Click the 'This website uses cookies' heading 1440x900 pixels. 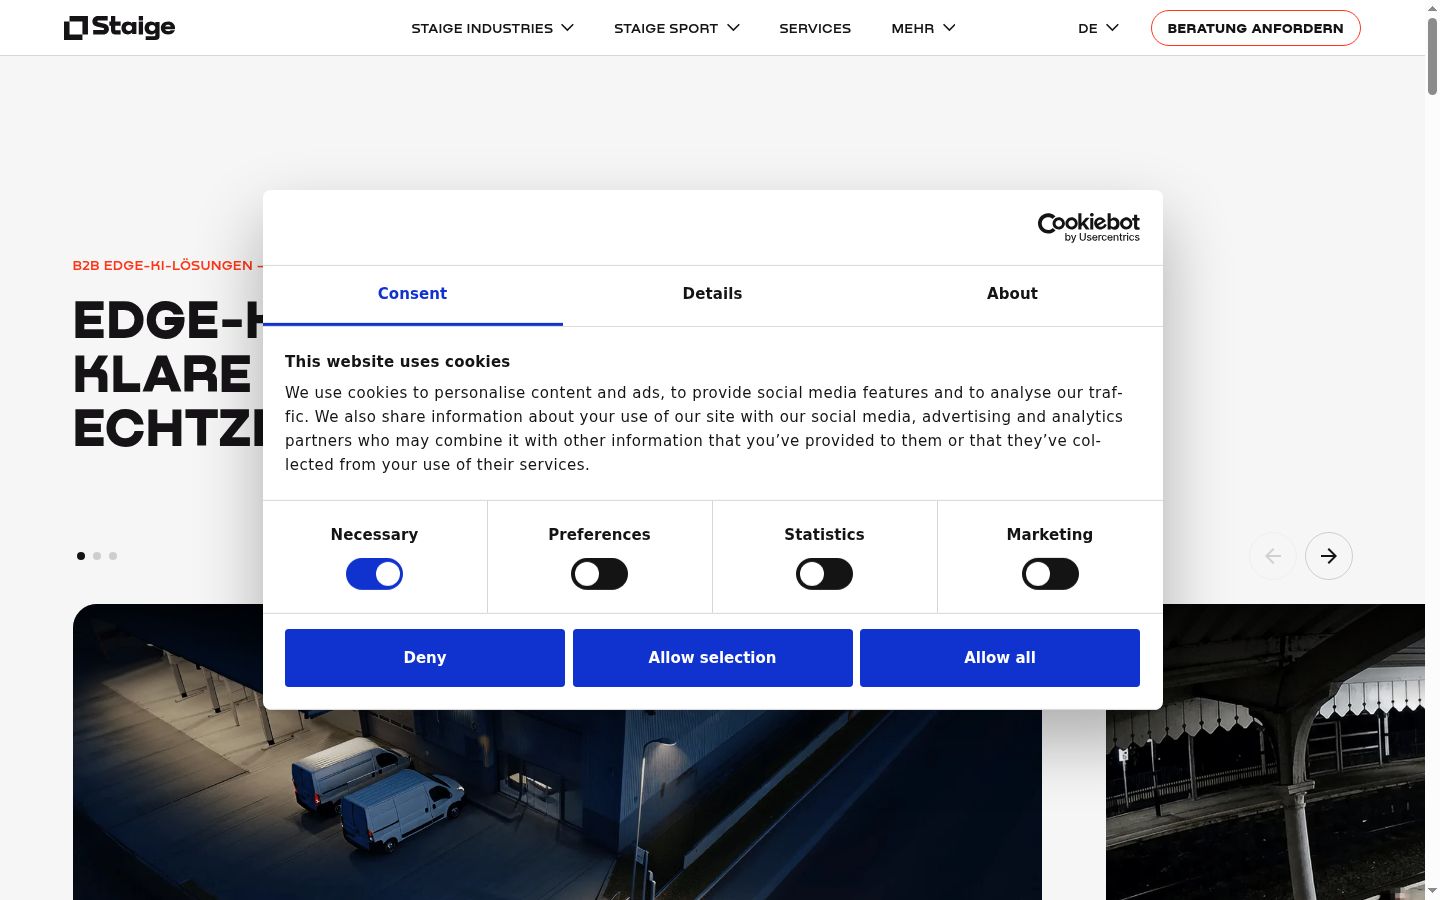coord(397,362)
